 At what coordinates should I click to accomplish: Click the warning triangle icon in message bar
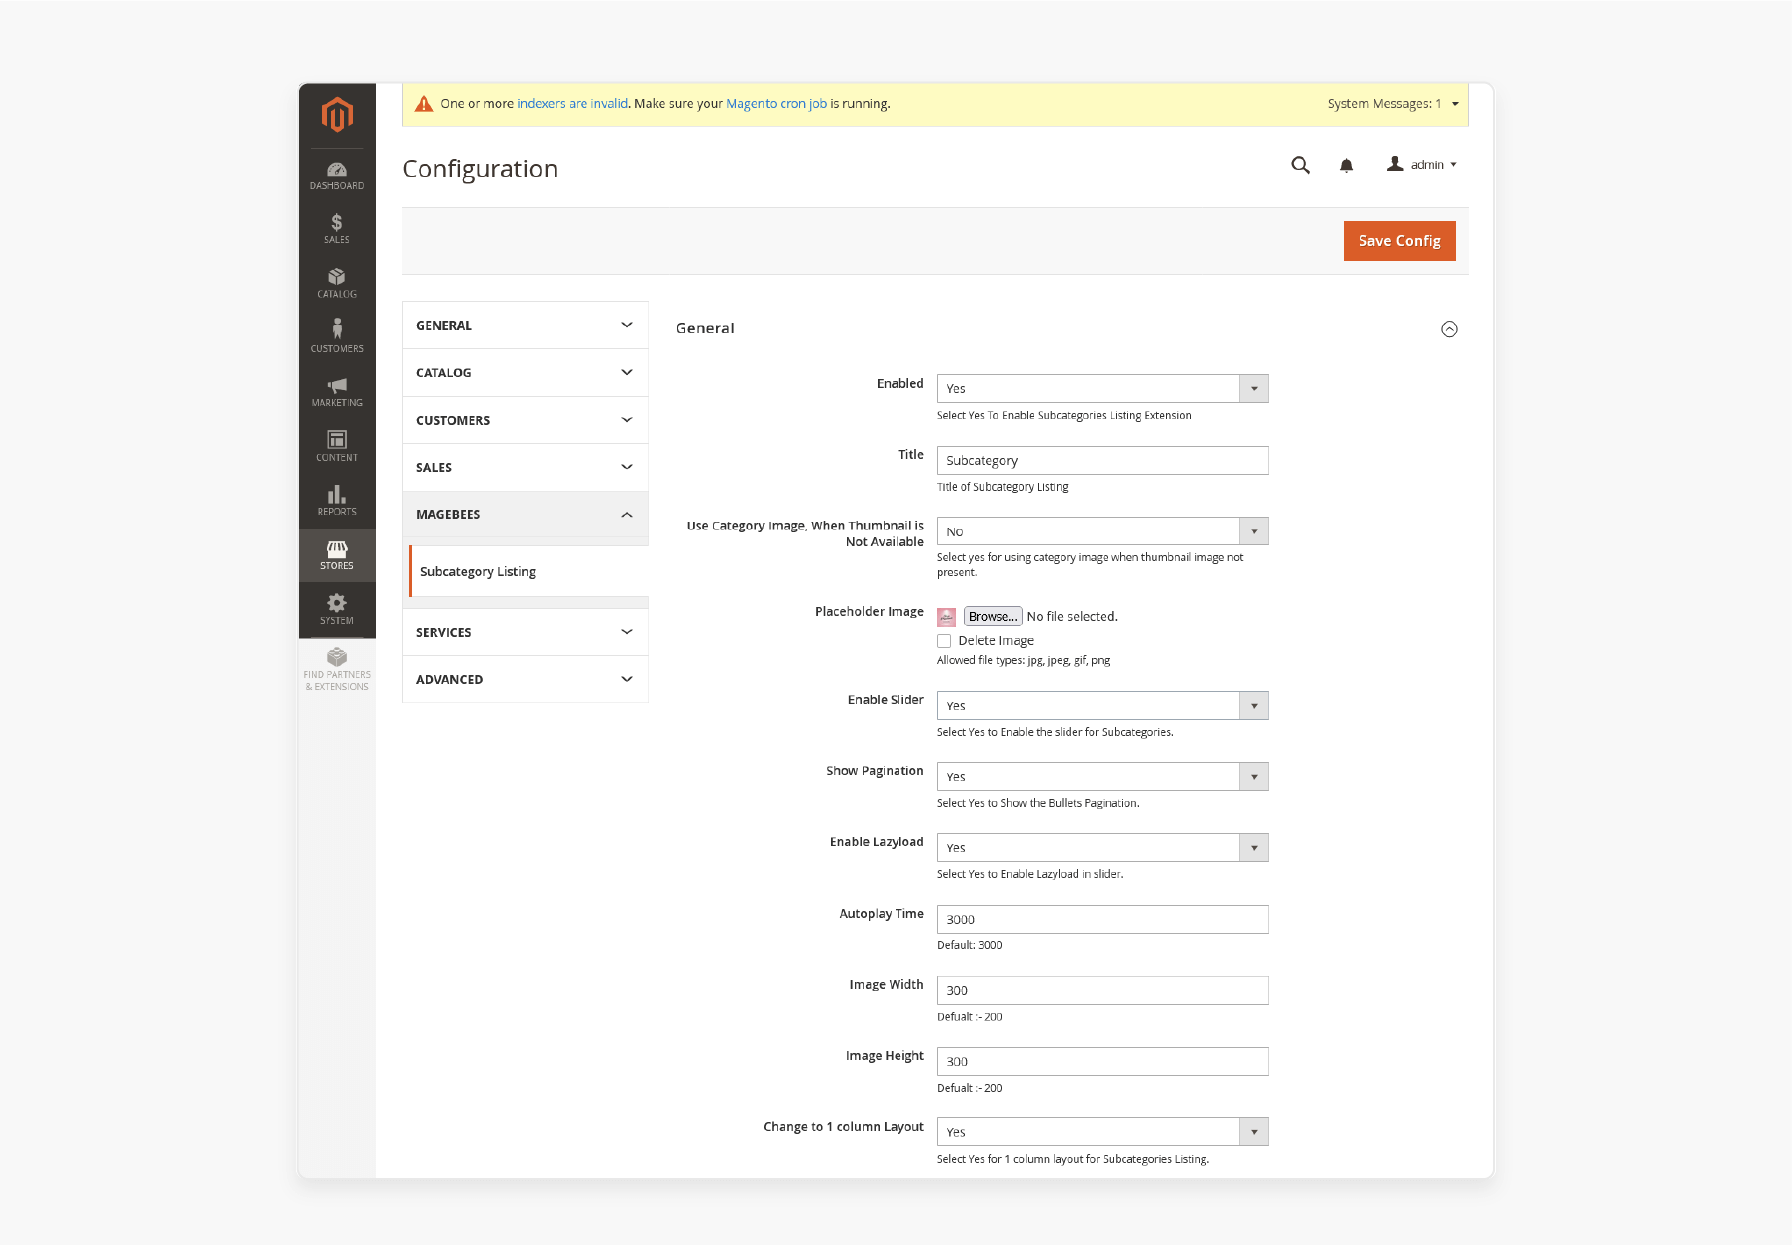click(x=424, y=104)
